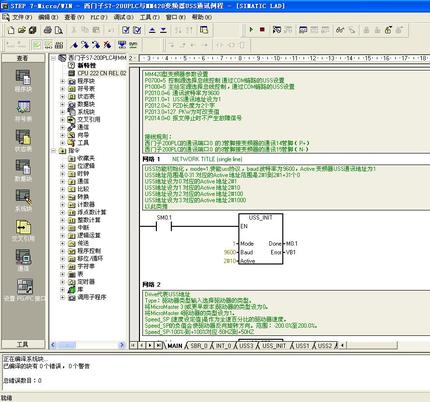Open the 查看(V) menu
This screenshot has height=402, width=430.
coord(74,17)
